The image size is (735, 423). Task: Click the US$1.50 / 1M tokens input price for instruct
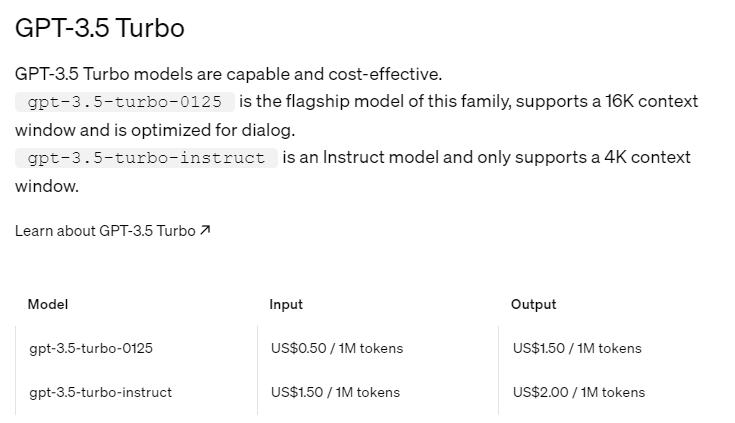coord(335,392)
